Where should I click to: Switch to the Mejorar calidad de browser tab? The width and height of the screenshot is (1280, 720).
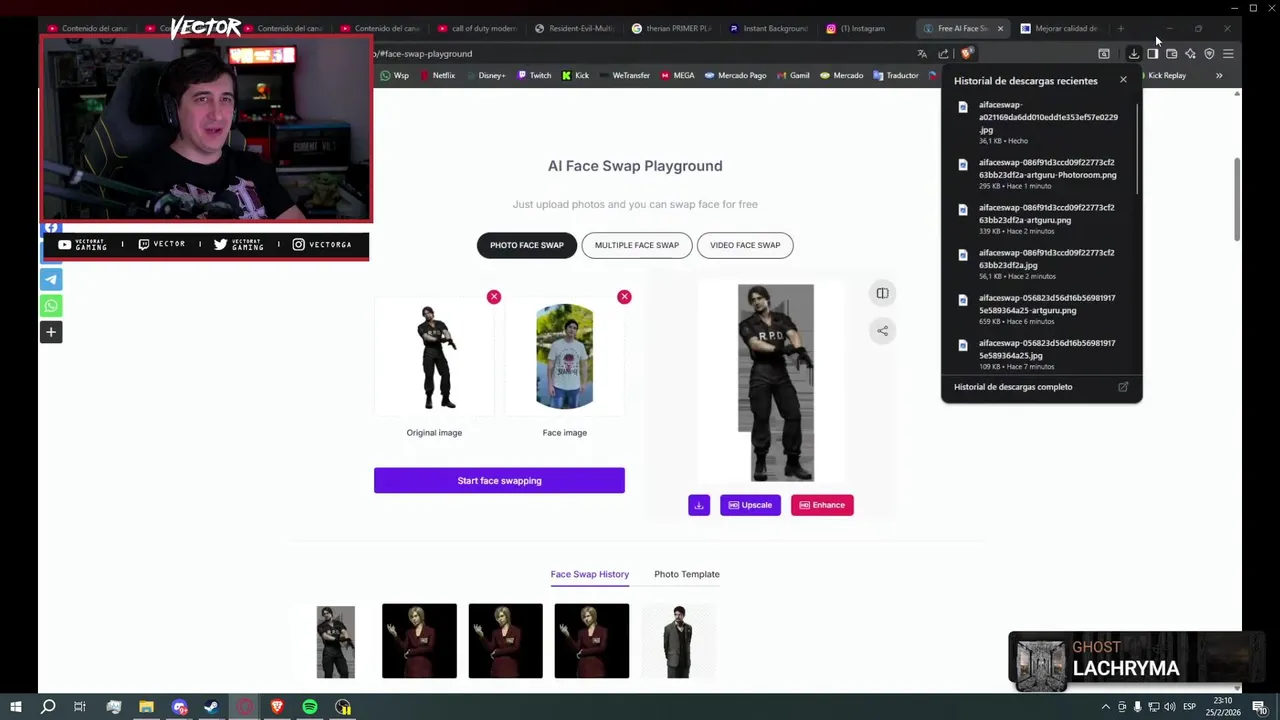click(1060, 28)
